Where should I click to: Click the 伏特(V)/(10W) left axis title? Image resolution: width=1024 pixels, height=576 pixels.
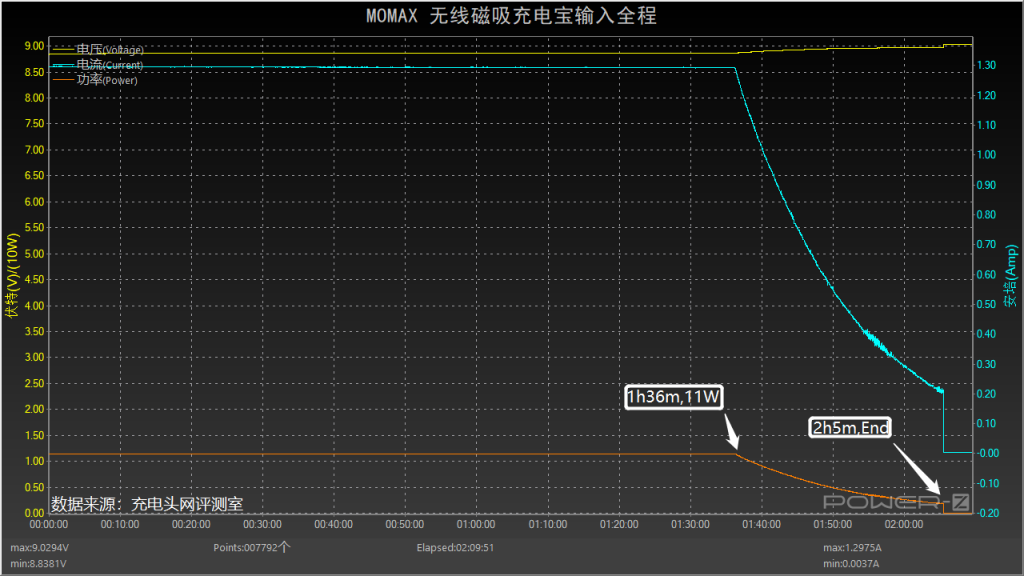tap(12, 275)
